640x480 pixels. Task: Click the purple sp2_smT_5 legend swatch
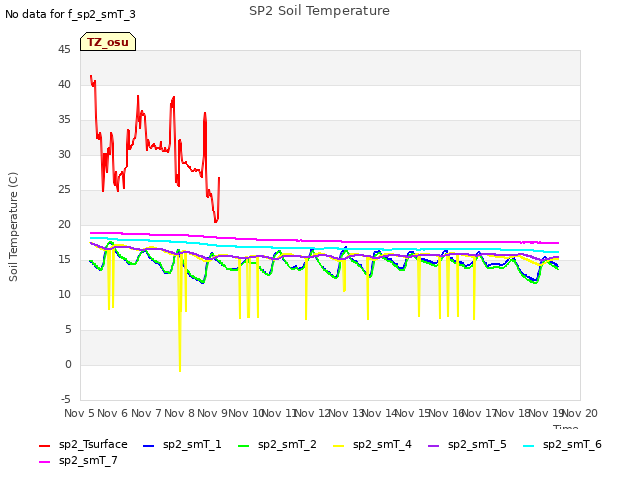[x=433, y=446]
